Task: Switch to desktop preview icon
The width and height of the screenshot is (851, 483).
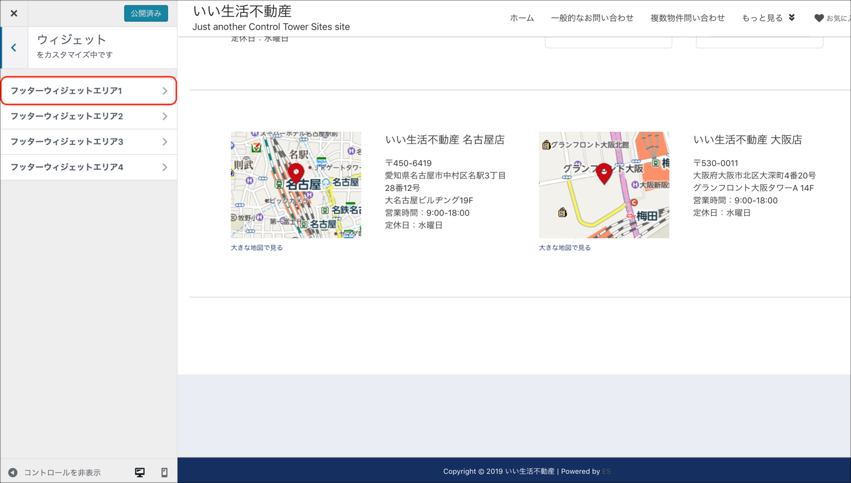Action: (x=140, y=472)
